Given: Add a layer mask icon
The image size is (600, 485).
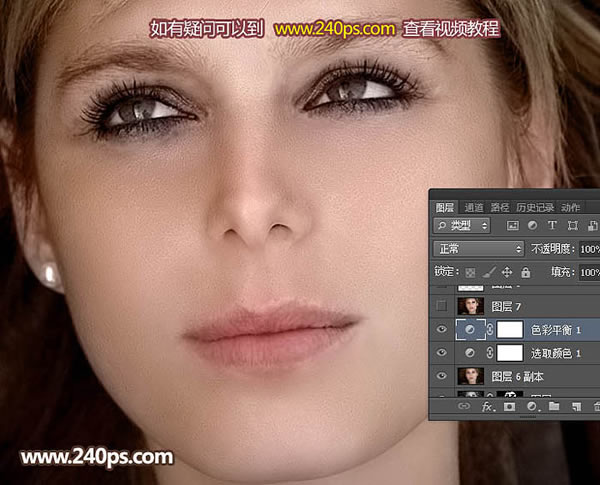Looking at the screenshot, I should (x=509, y=406).
